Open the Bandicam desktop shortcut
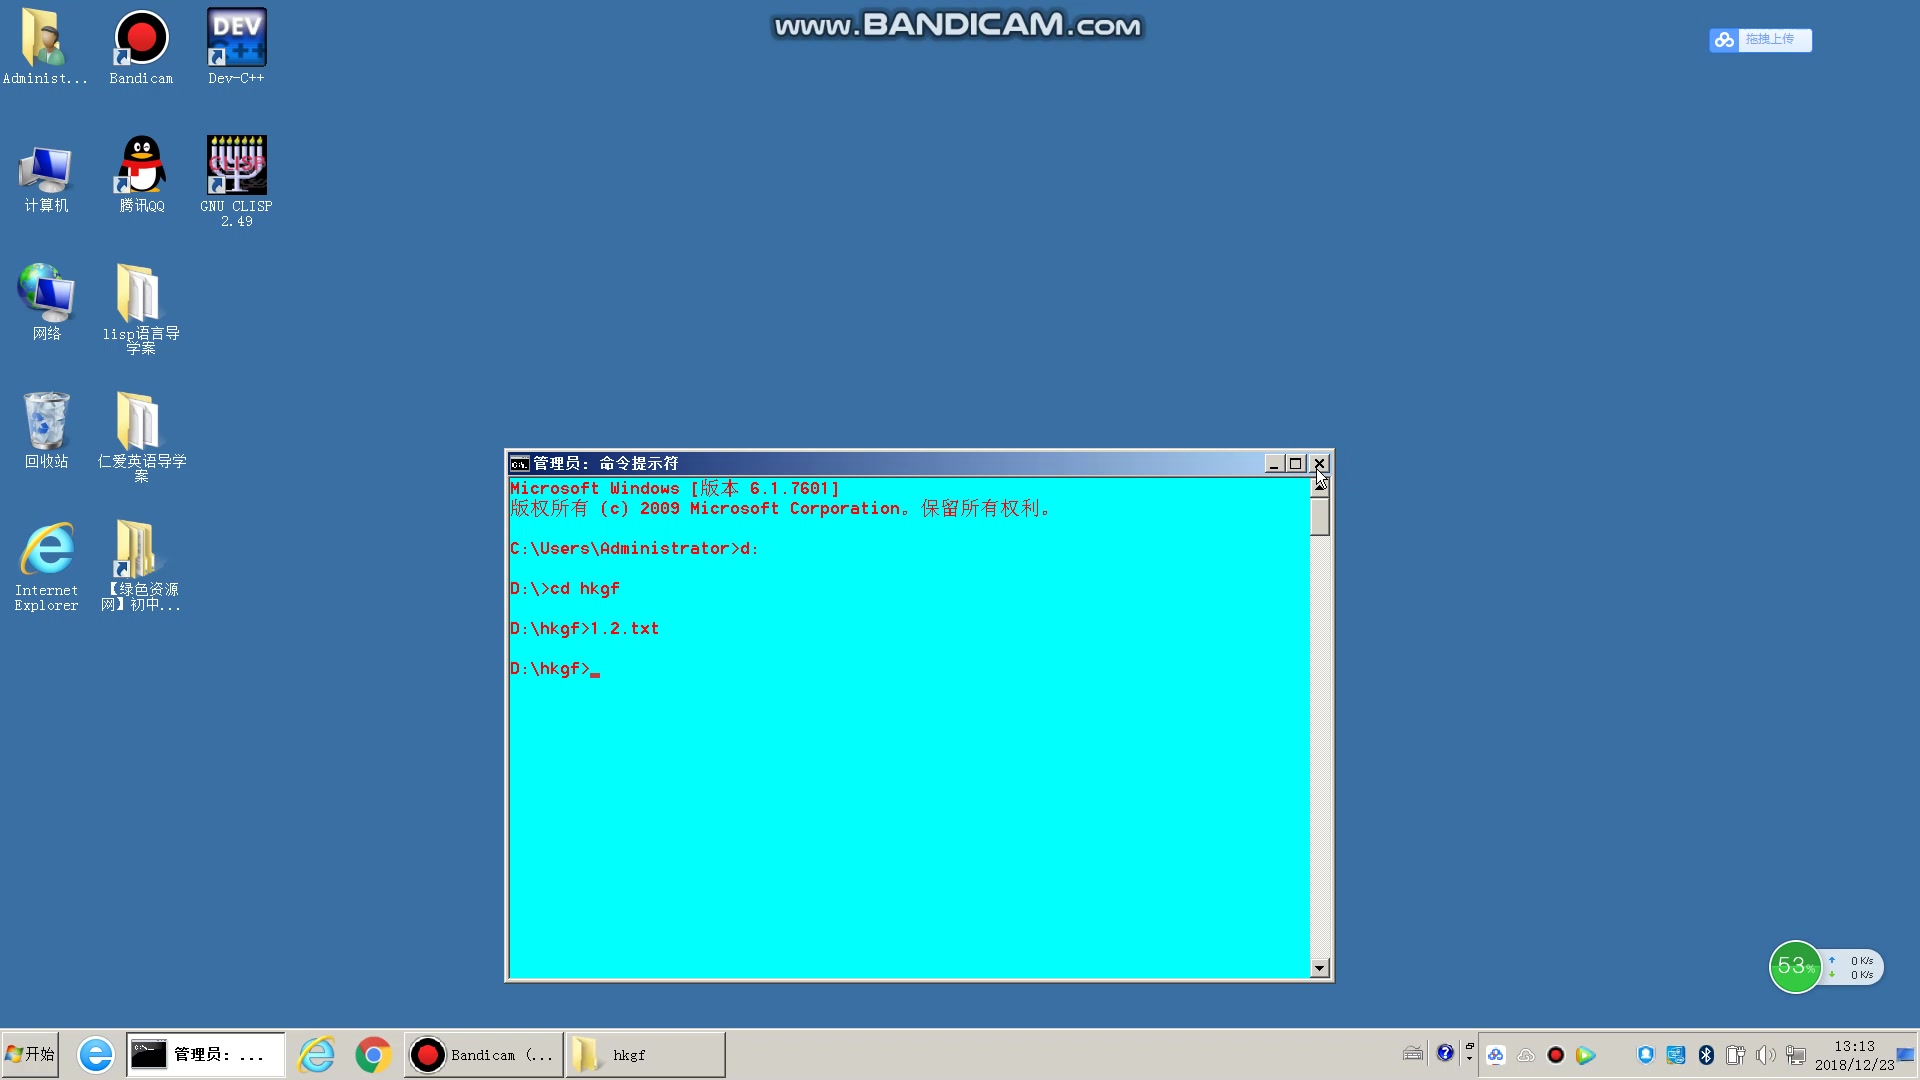1920x1080 pixels. point(141,47)
